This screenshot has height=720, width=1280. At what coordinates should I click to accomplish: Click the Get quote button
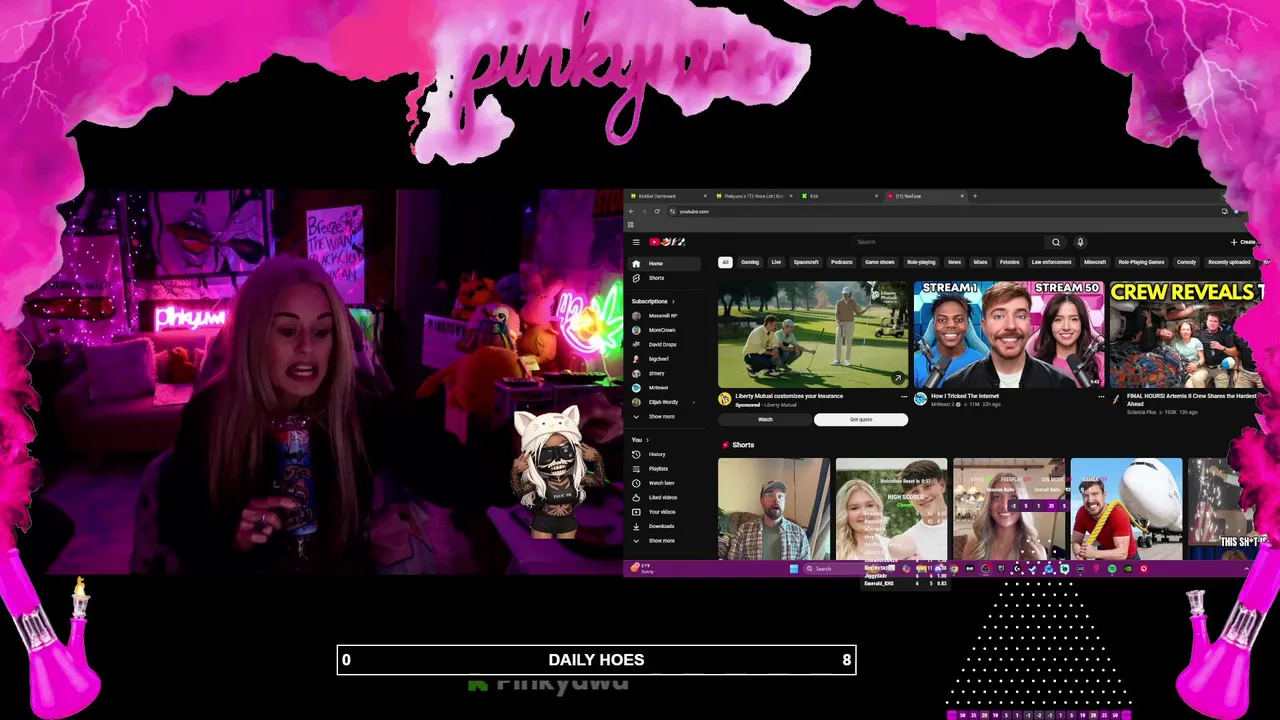tap(861, 420)
